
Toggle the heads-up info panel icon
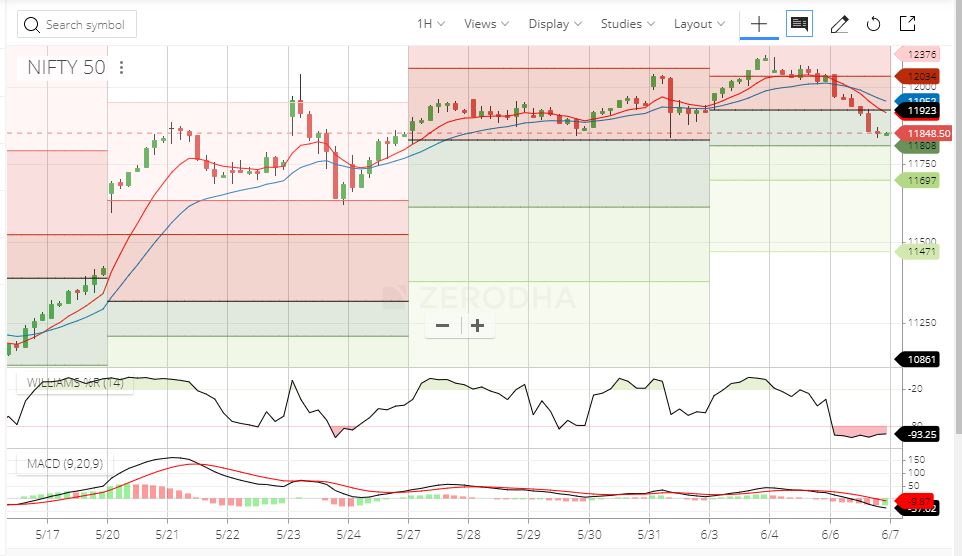click(799, 24)
